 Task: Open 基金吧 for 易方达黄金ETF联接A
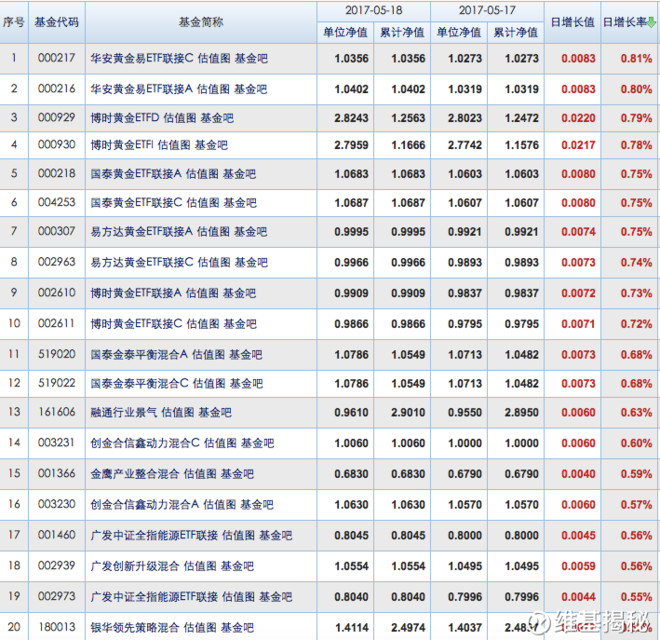(x=250, y=231)
